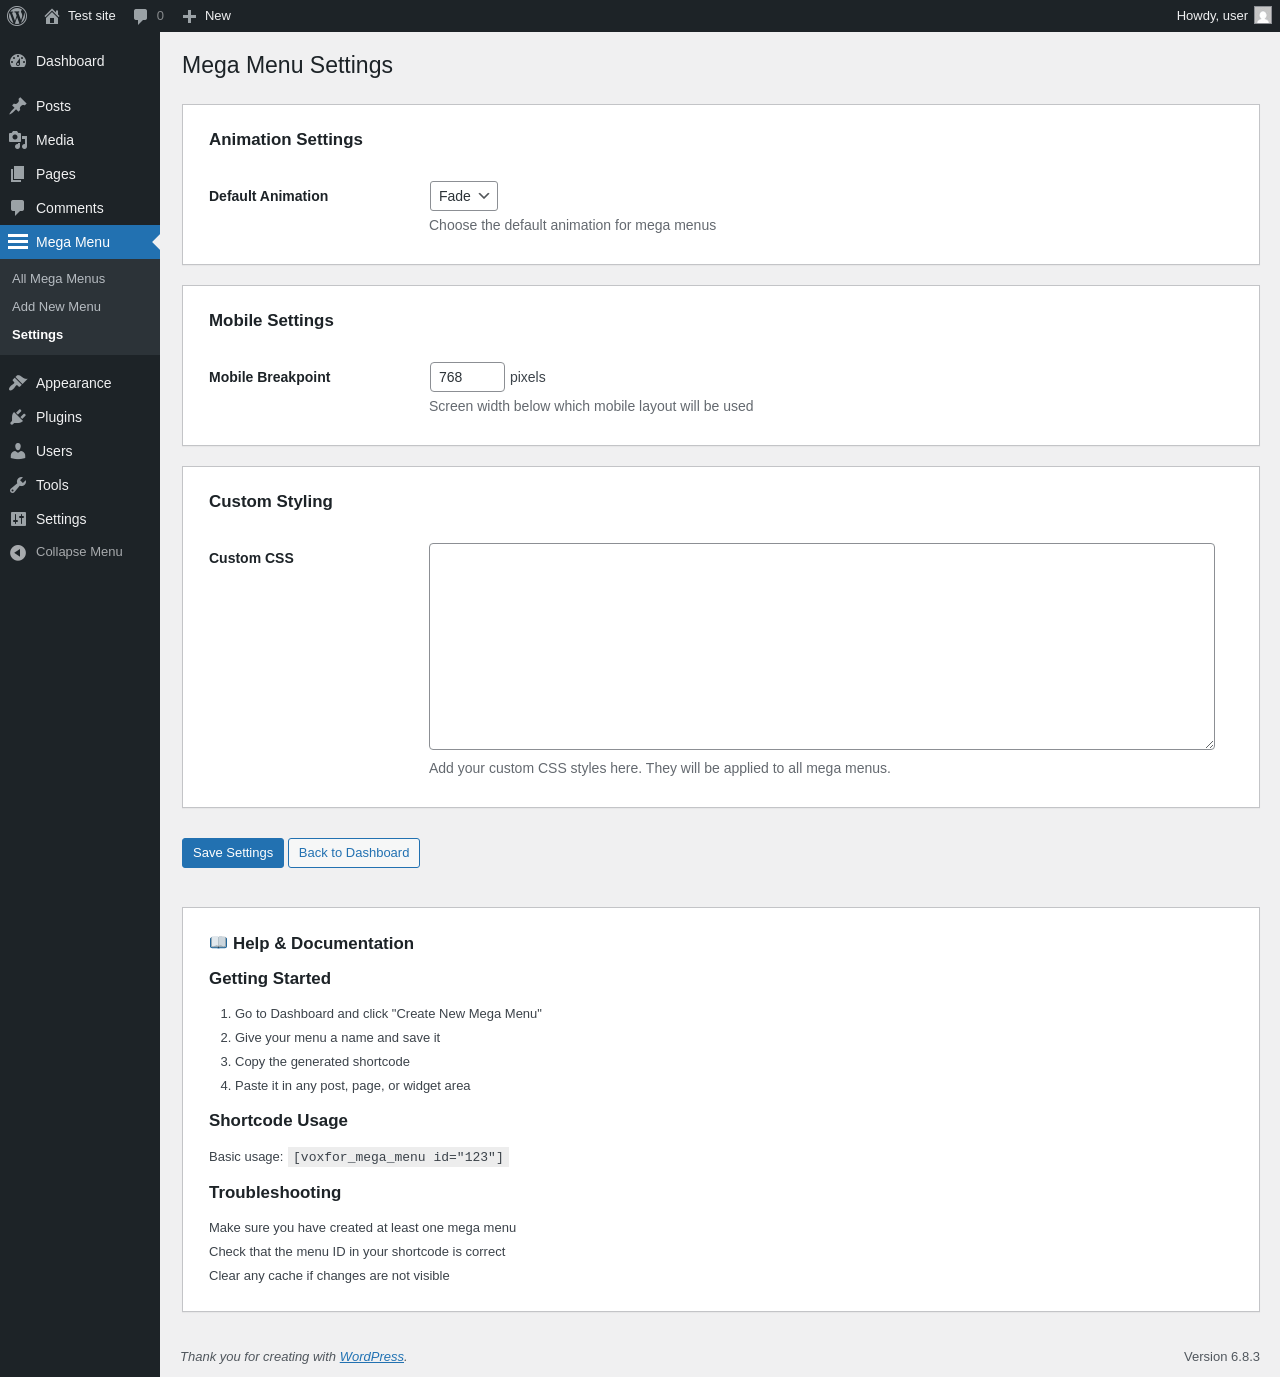Screen dimensions: 1280x1377
Task: Click the Posts pin icon
Action: point(18,106)
